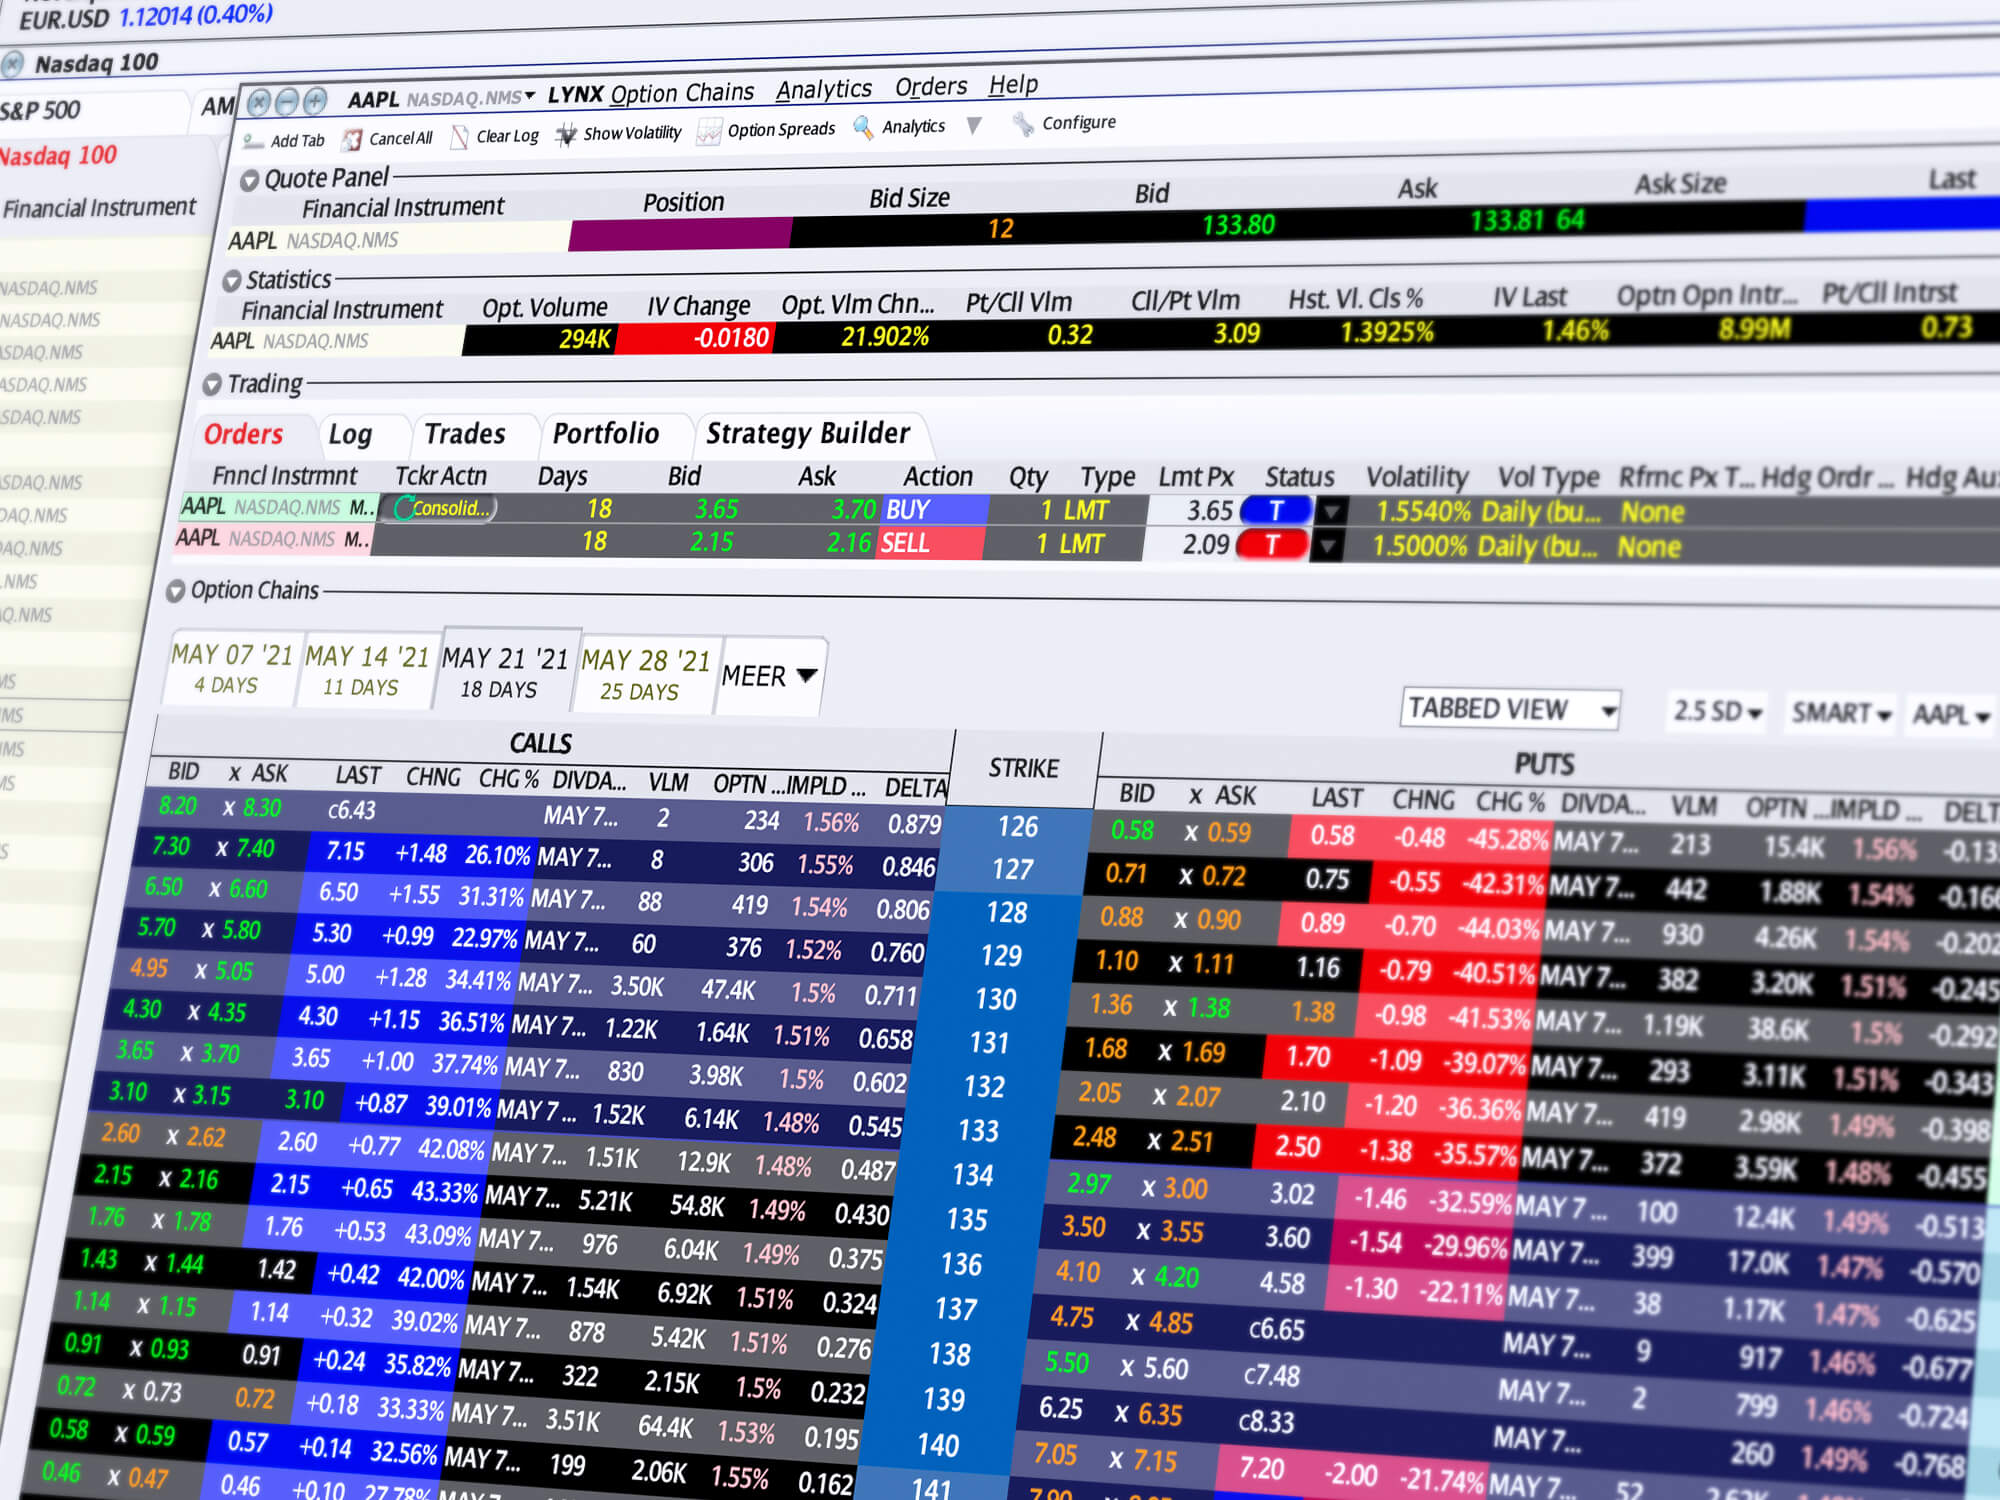
Task: Open the Analytics menu
Action: (x=824, y=89)
